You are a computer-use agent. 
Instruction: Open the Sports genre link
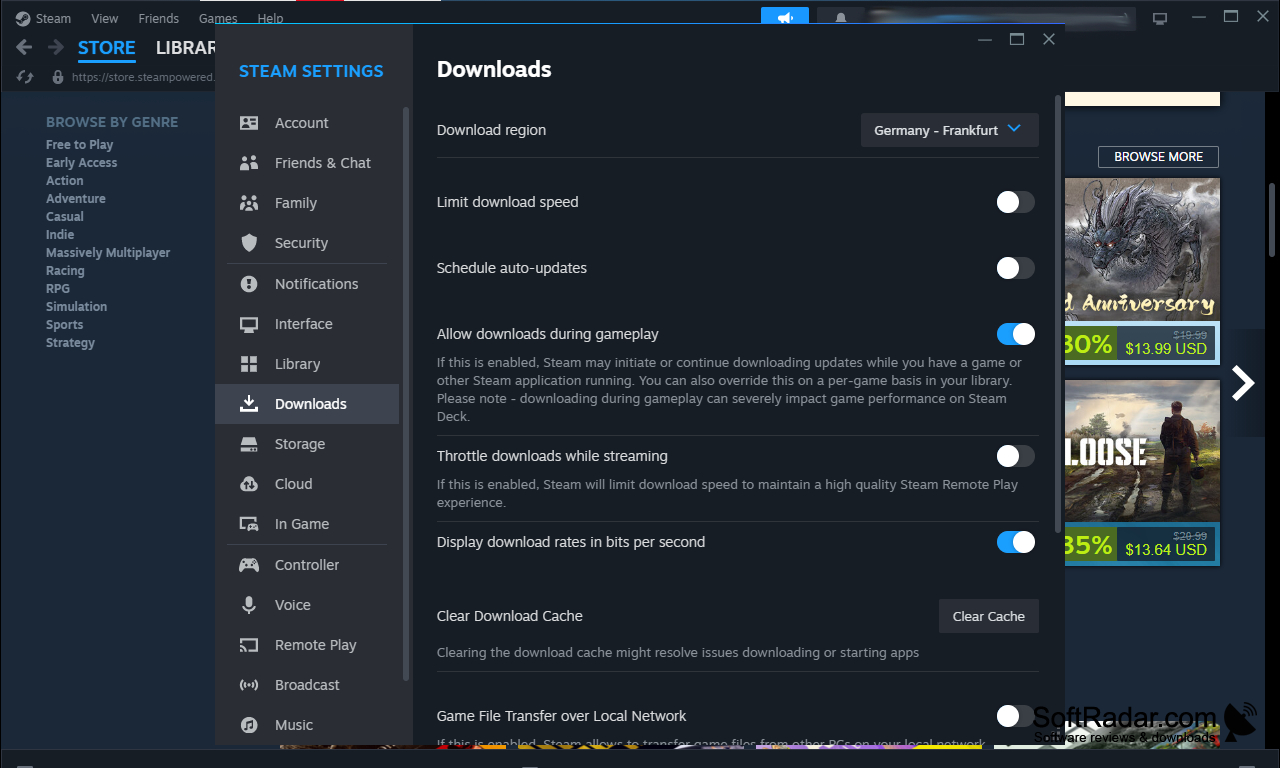click(x=65, y=325)
